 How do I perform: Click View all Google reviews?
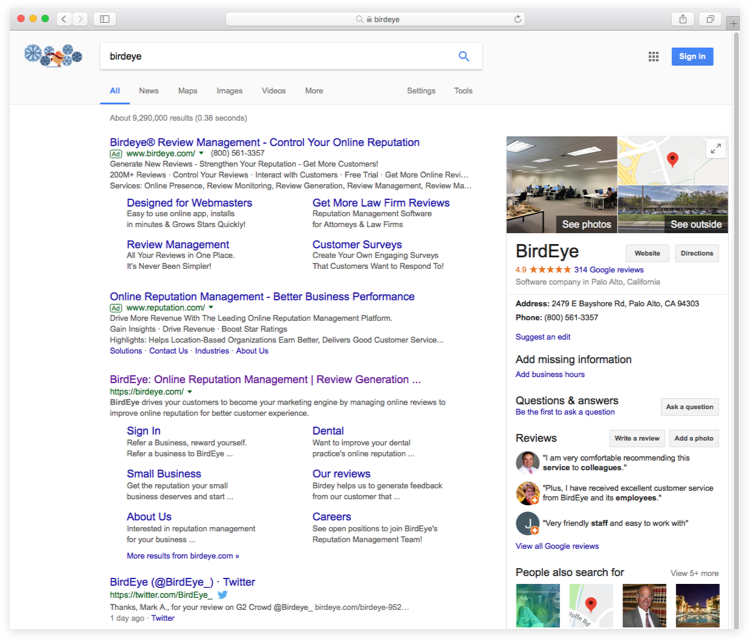pos(557,546)
